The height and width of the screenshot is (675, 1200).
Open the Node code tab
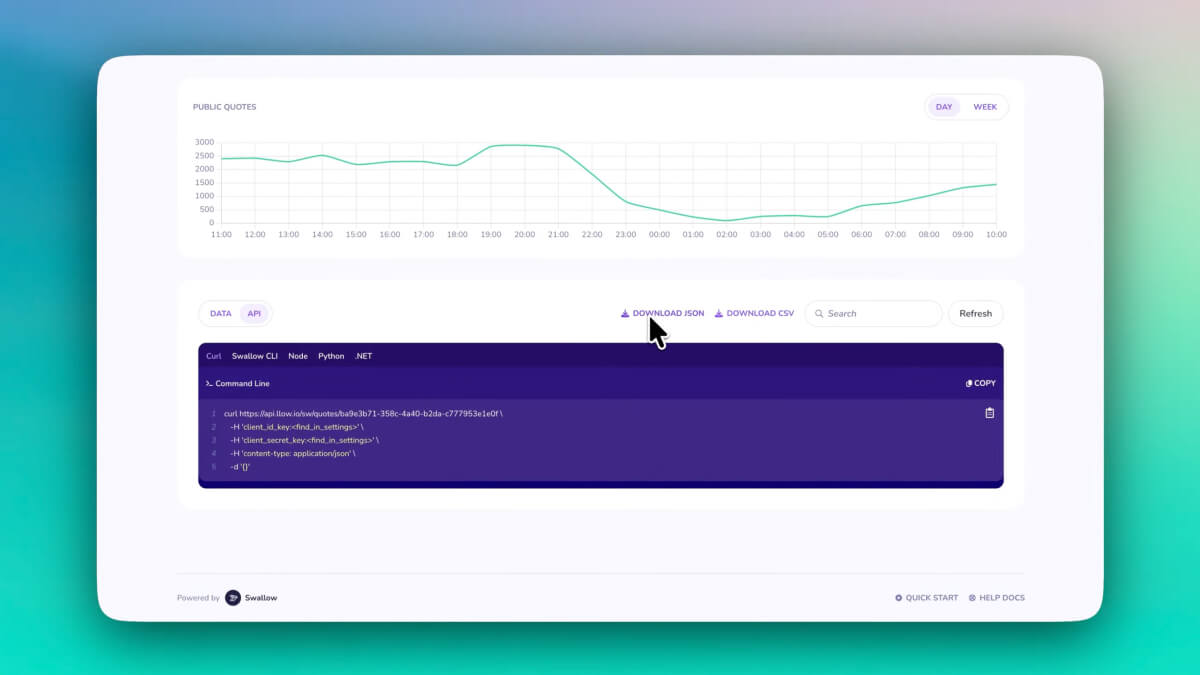tap(298, 356)
